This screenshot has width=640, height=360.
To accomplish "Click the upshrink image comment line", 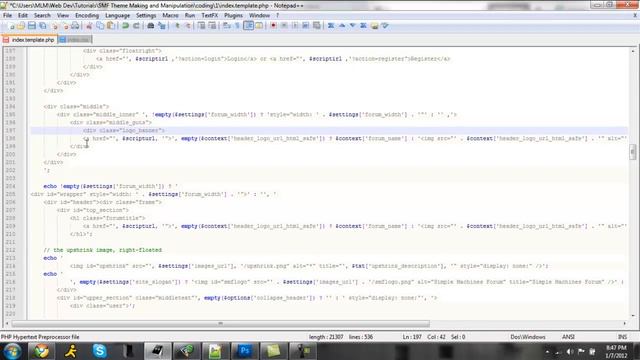I will point(102,250).
